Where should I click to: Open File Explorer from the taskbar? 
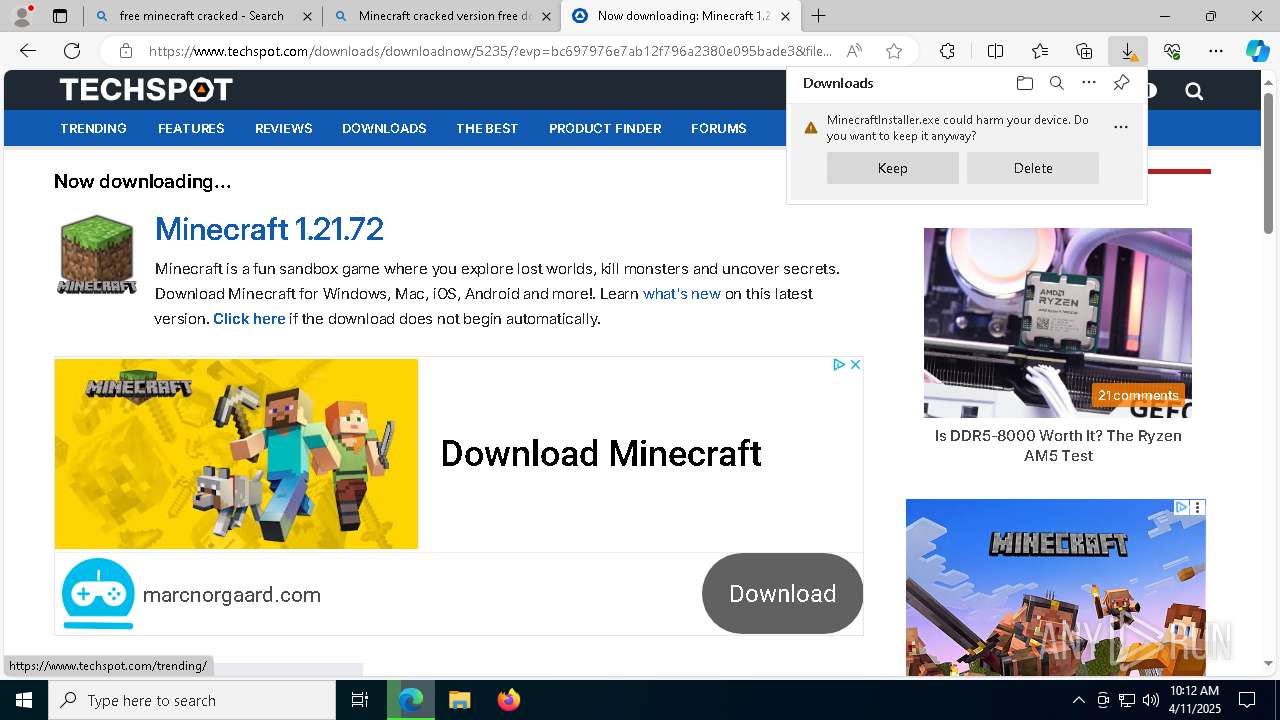coord(459,700)
